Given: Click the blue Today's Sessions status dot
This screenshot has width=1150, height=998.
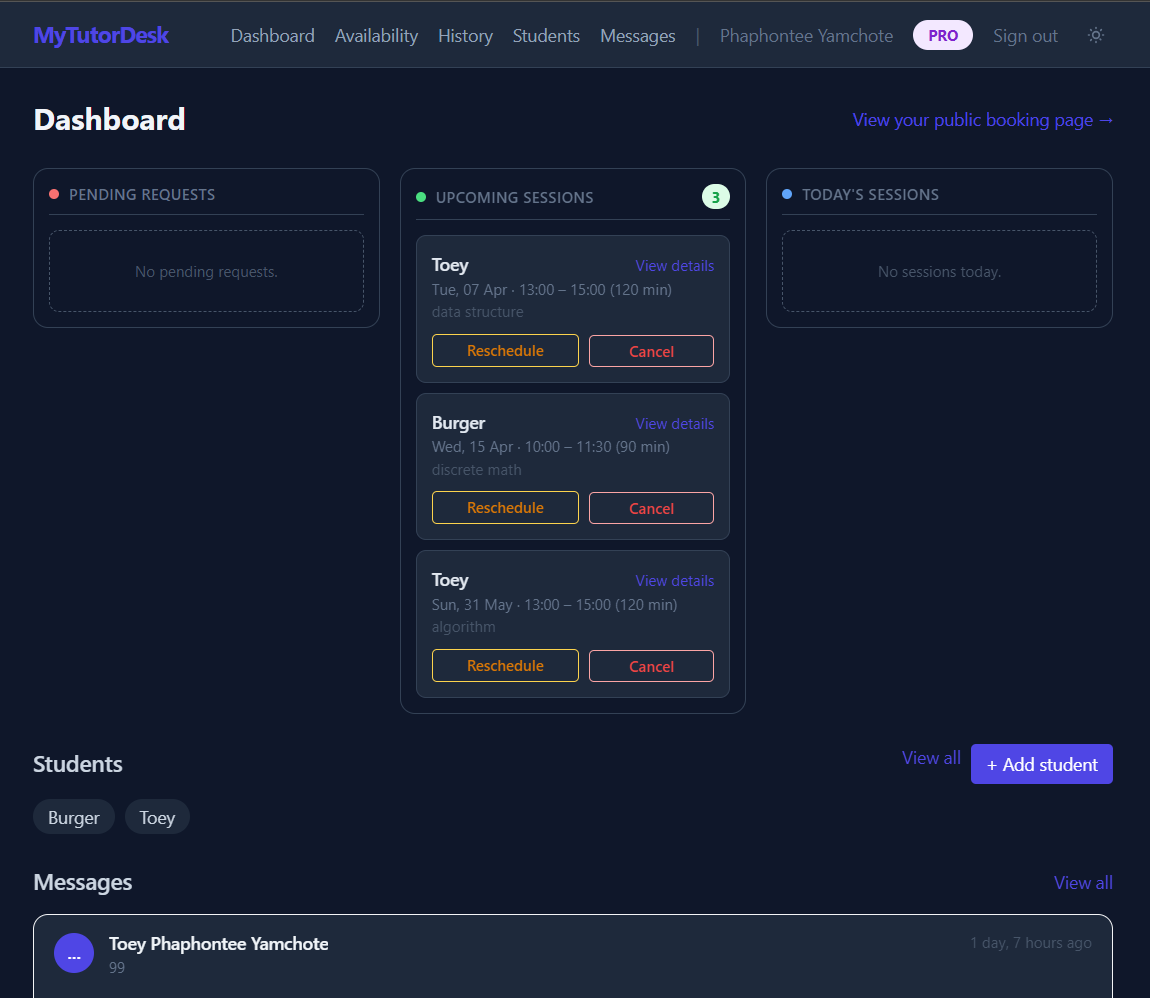Looking at the screenshot, I should [787, 194].
